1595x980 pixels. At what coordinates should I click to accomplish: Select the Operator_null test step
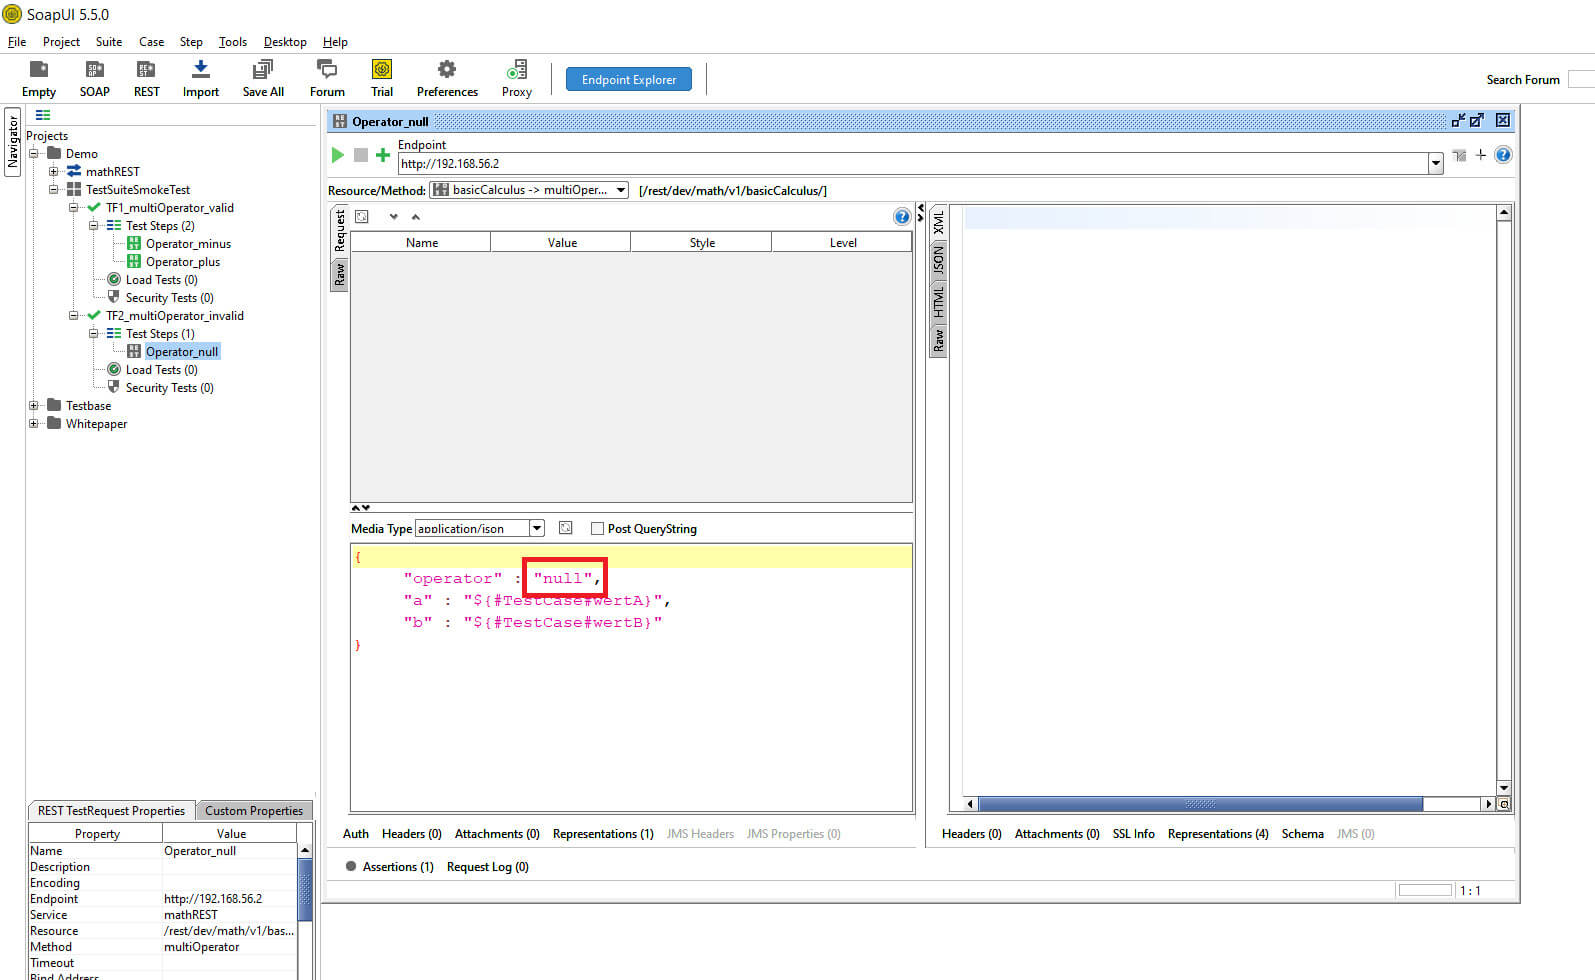pos(182,352)
